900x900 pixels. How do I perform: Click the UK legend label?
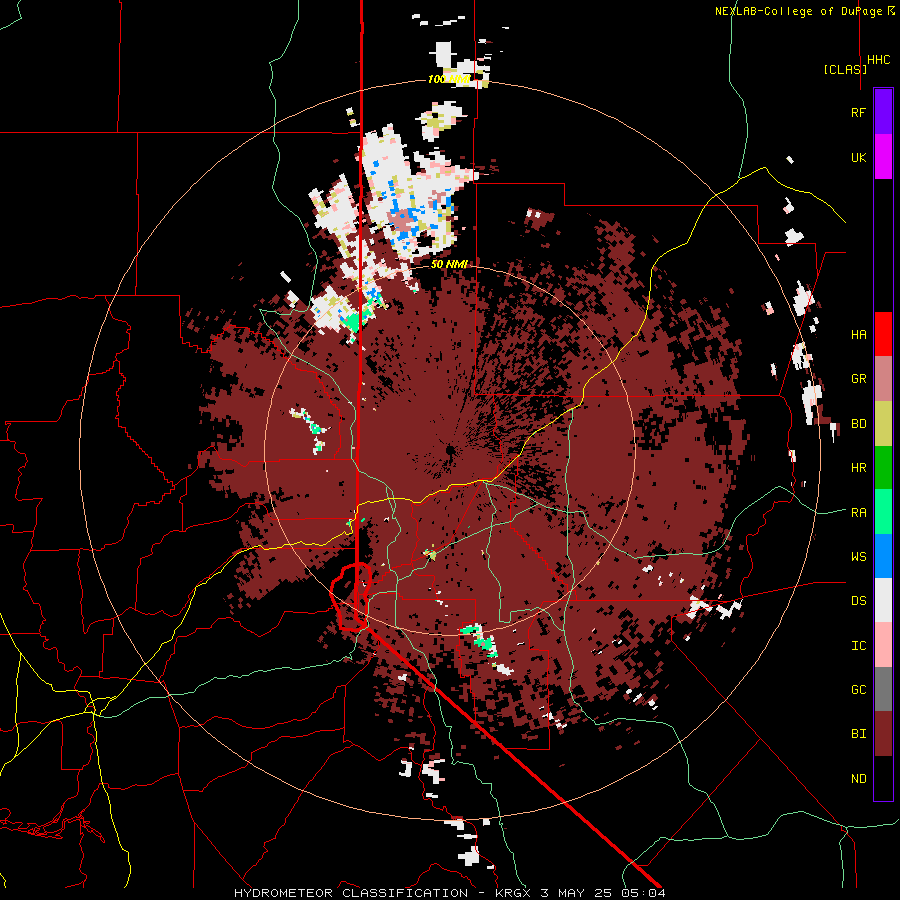(x=859, y=157)
